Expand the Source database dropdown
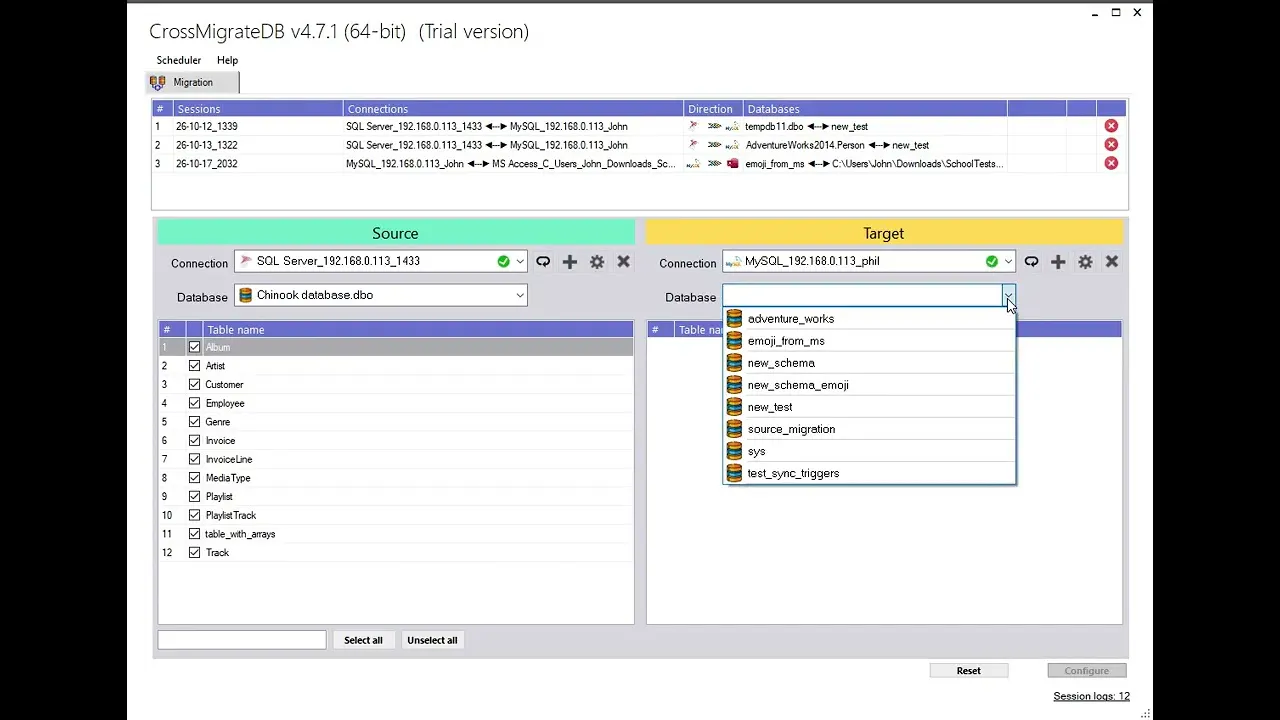The width and height of the screenshot is (1280, 720). [520, 295]
